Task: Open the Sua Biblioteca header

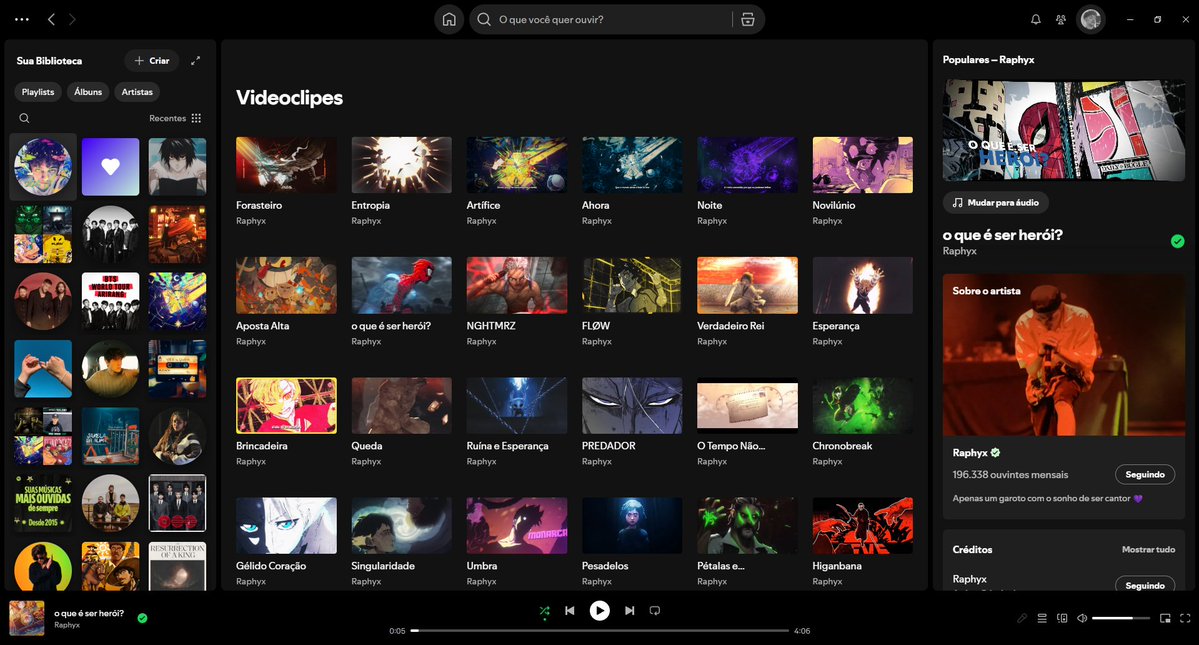Action: [49, 60]
